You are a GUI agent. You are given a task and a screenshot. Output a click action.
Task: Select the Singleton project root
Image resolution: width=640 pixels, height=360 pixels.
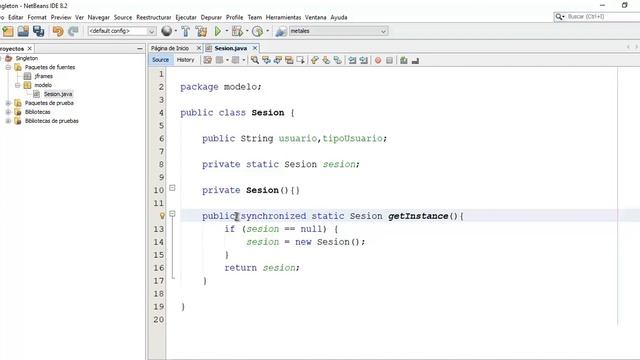click(x=27, y=58)
